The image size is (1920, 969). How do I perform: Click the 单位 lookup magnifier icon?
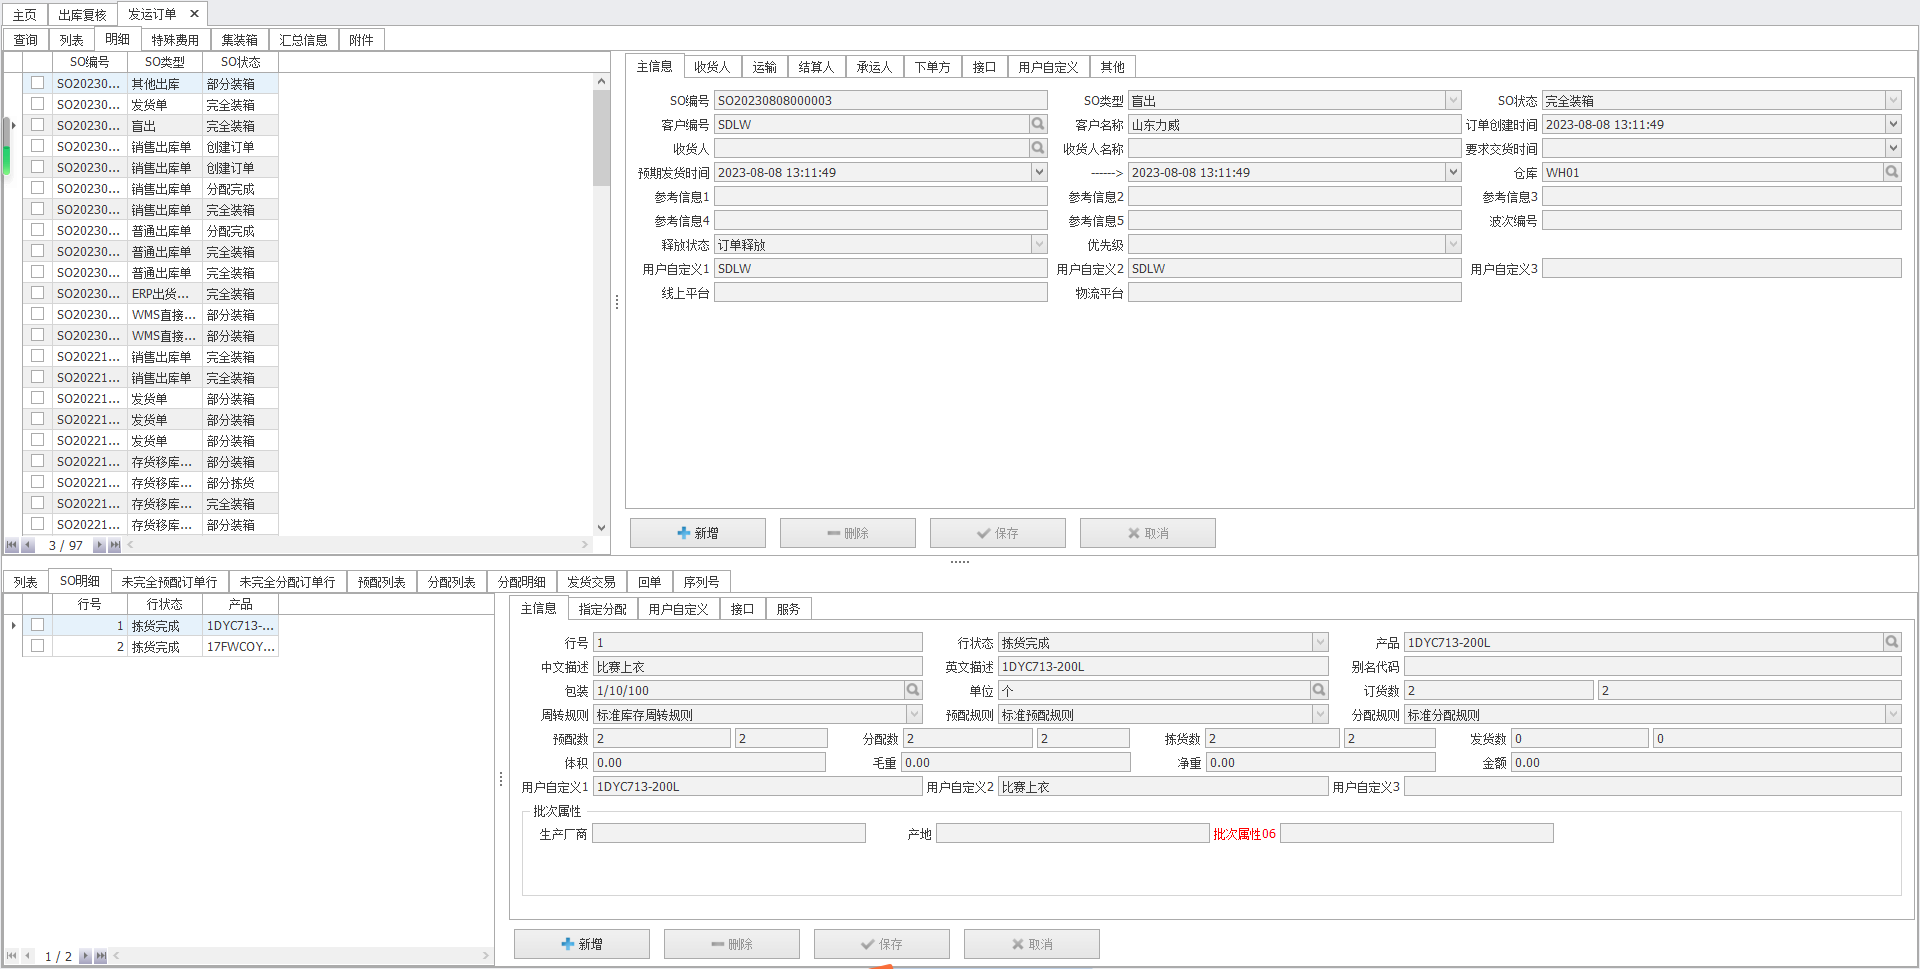(1319, 690)
